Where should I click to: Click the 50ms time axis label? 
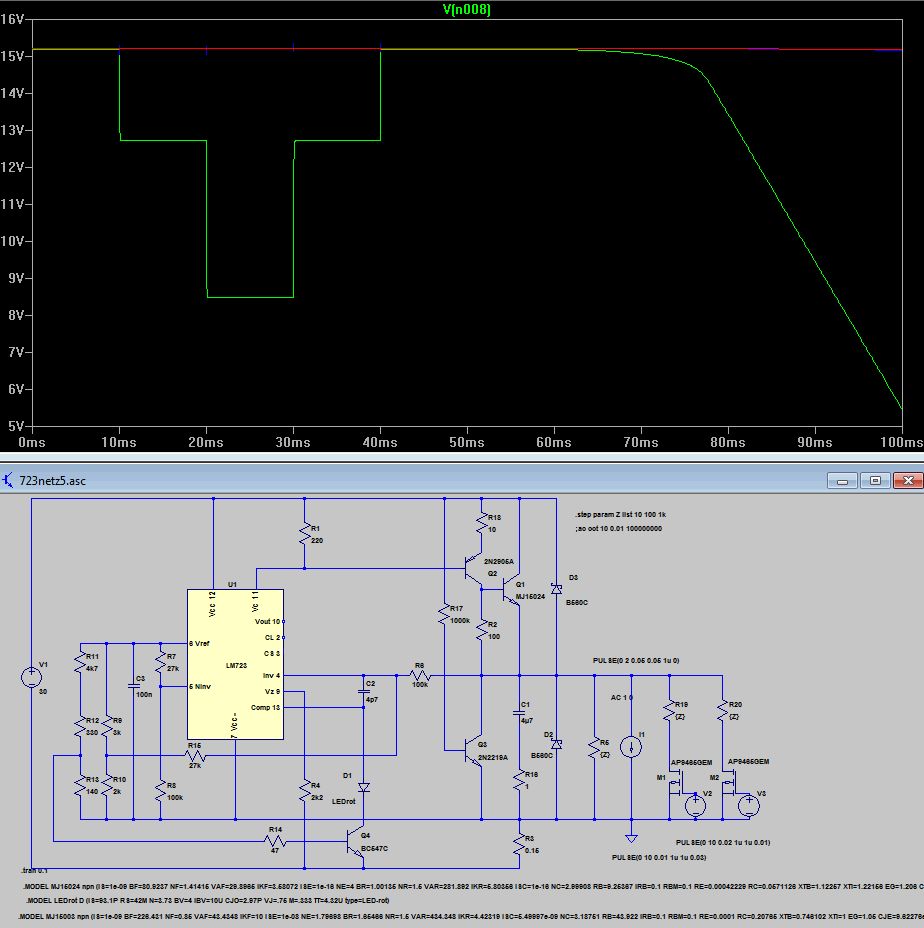466,442
